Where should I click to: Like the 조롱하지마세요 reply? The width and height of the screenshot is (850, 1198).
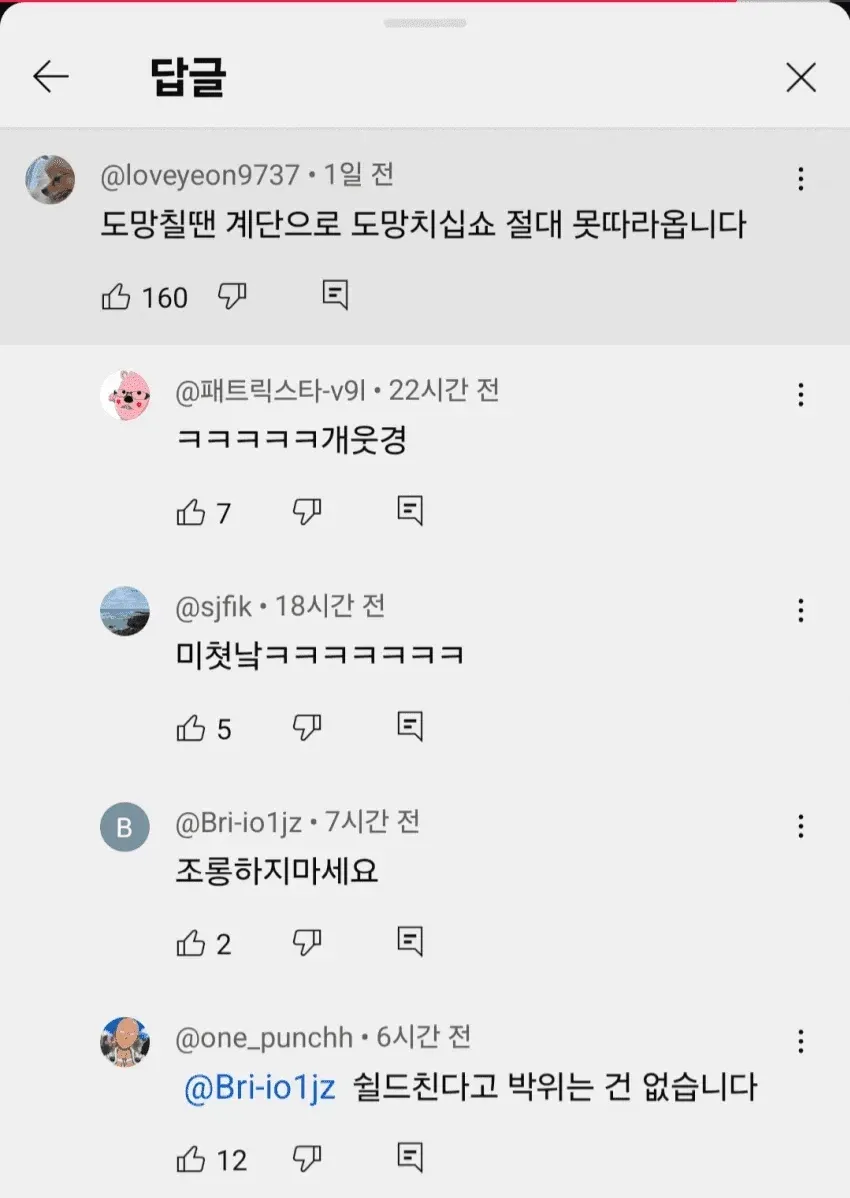(191, 944)
